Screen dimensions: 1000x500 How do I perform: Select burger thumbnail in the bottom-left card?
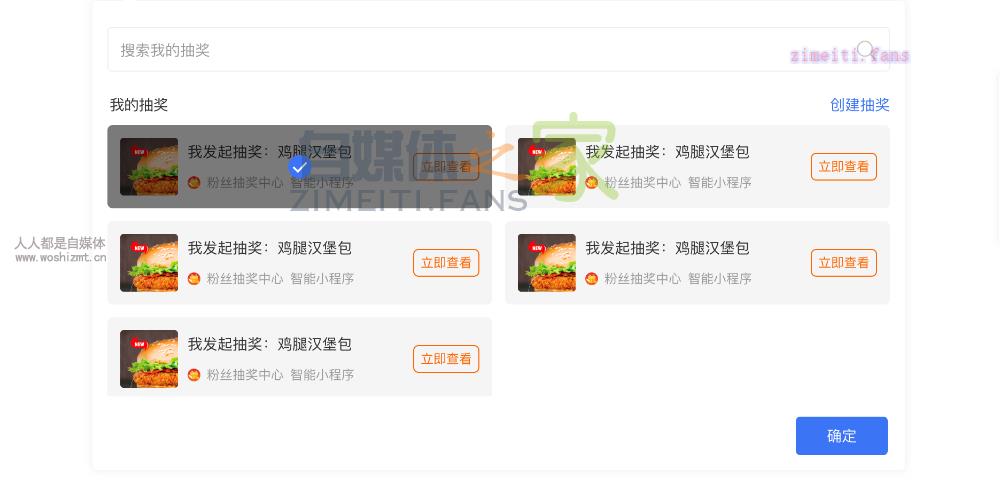click(x=149, y=358)
